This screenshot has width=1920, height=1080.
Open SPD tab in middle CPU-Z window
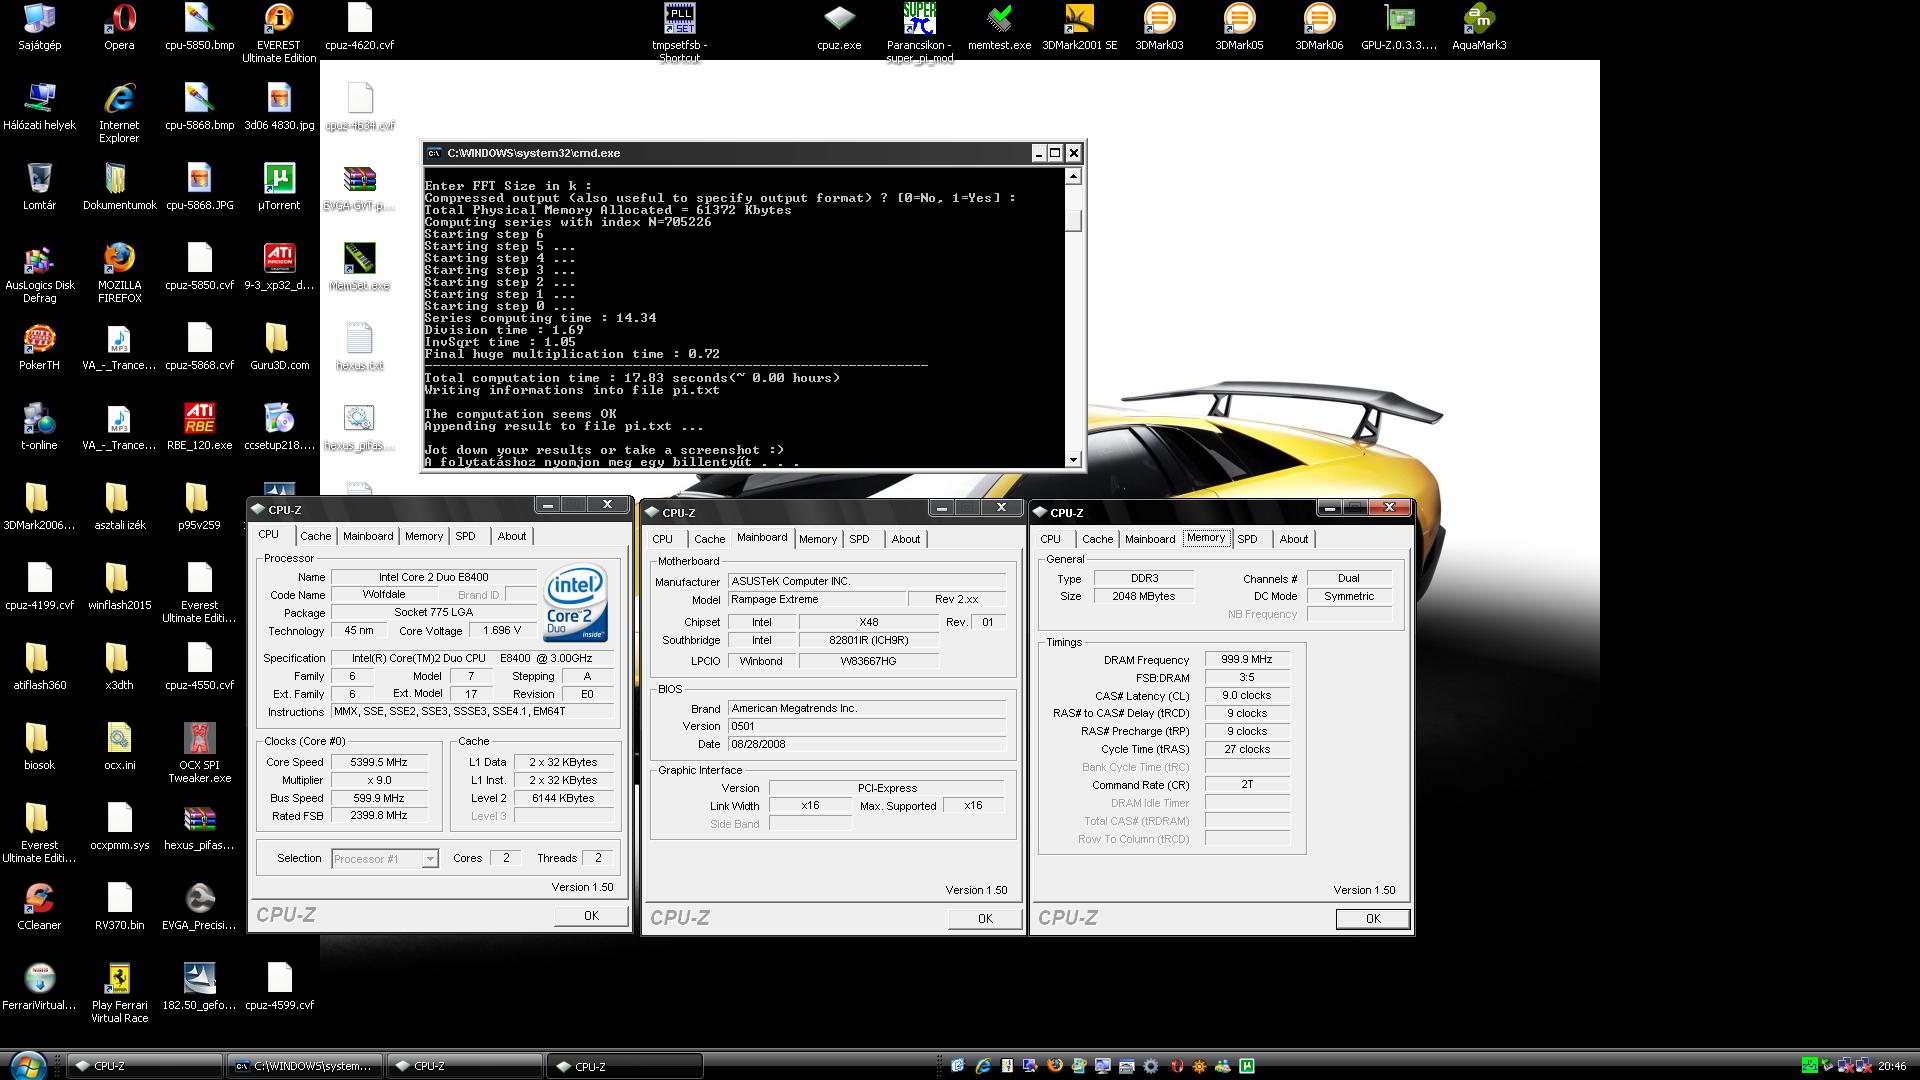(859, 539)
